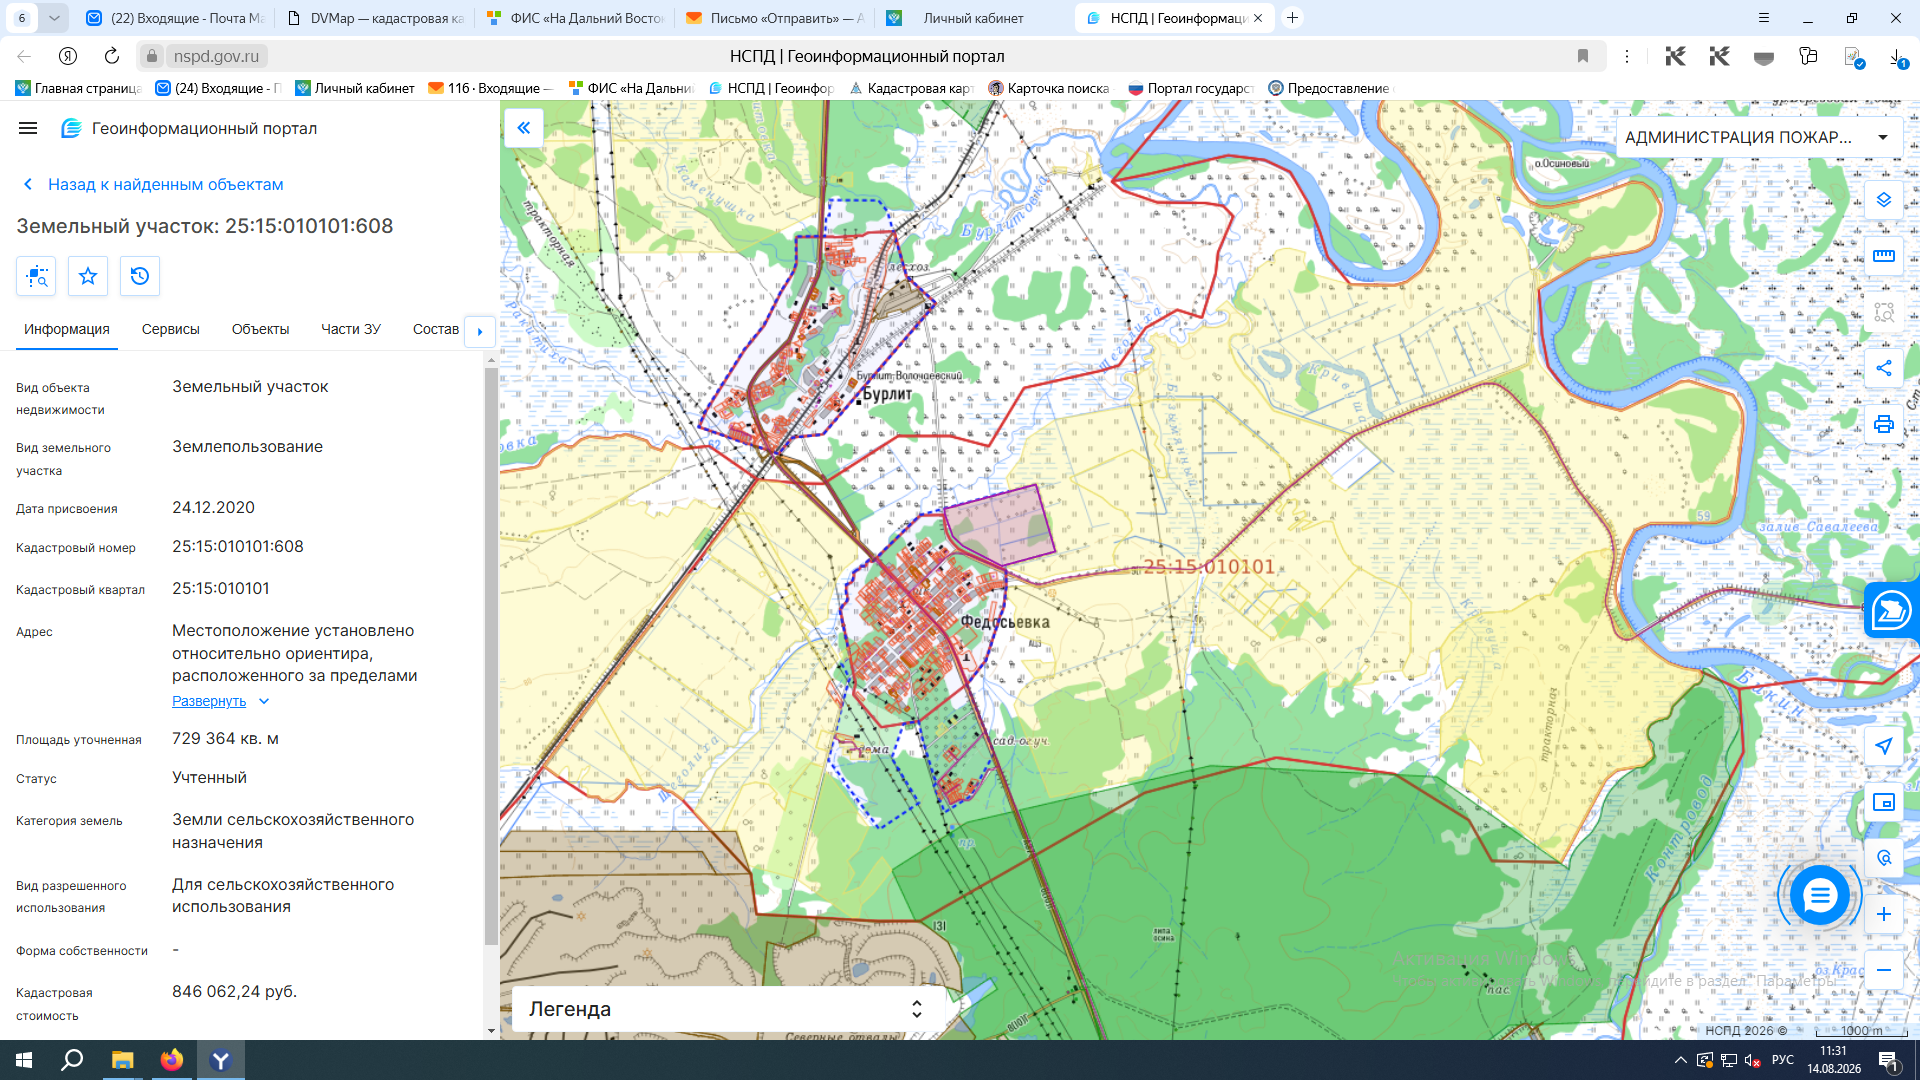Go back to found objects list

(x=153, y=184)
